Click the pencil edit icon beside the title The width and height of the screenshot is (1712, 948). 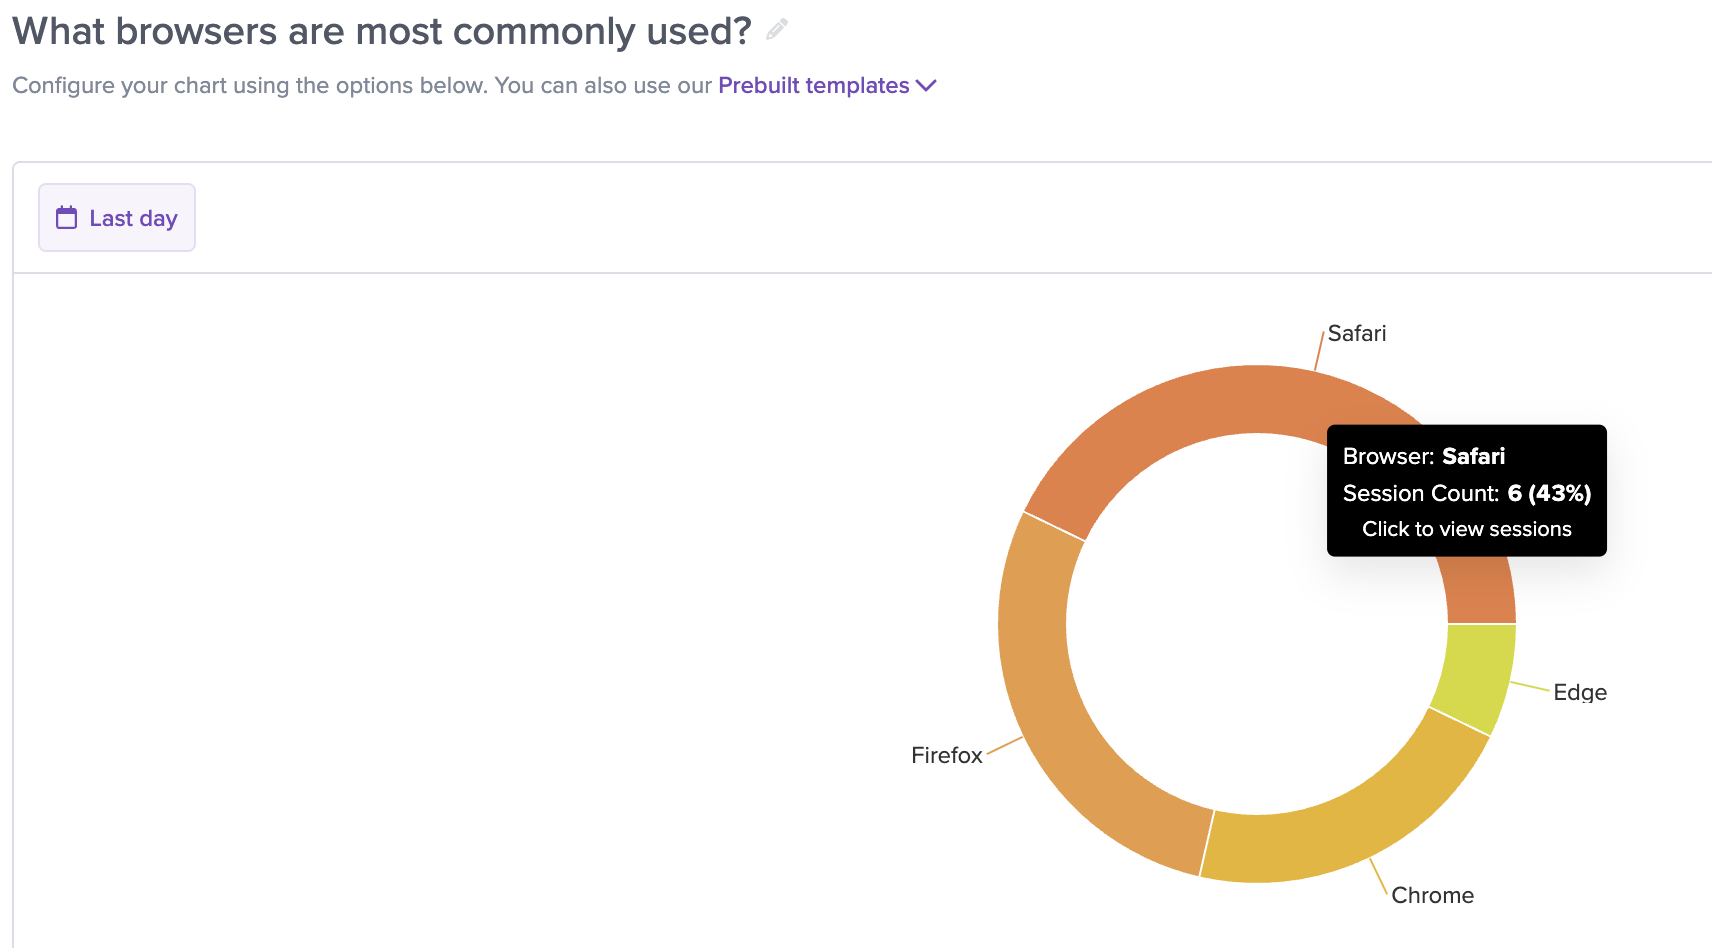click(x=777, y=30)
